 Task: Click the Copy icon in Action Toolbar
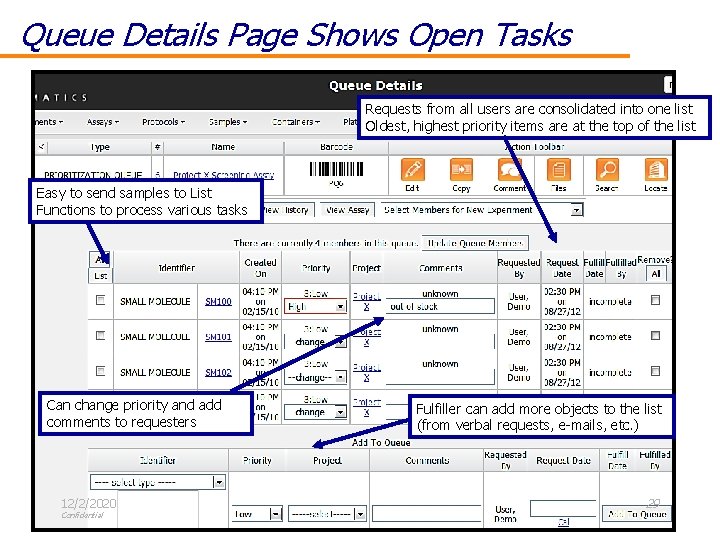(x=461, y=170)
